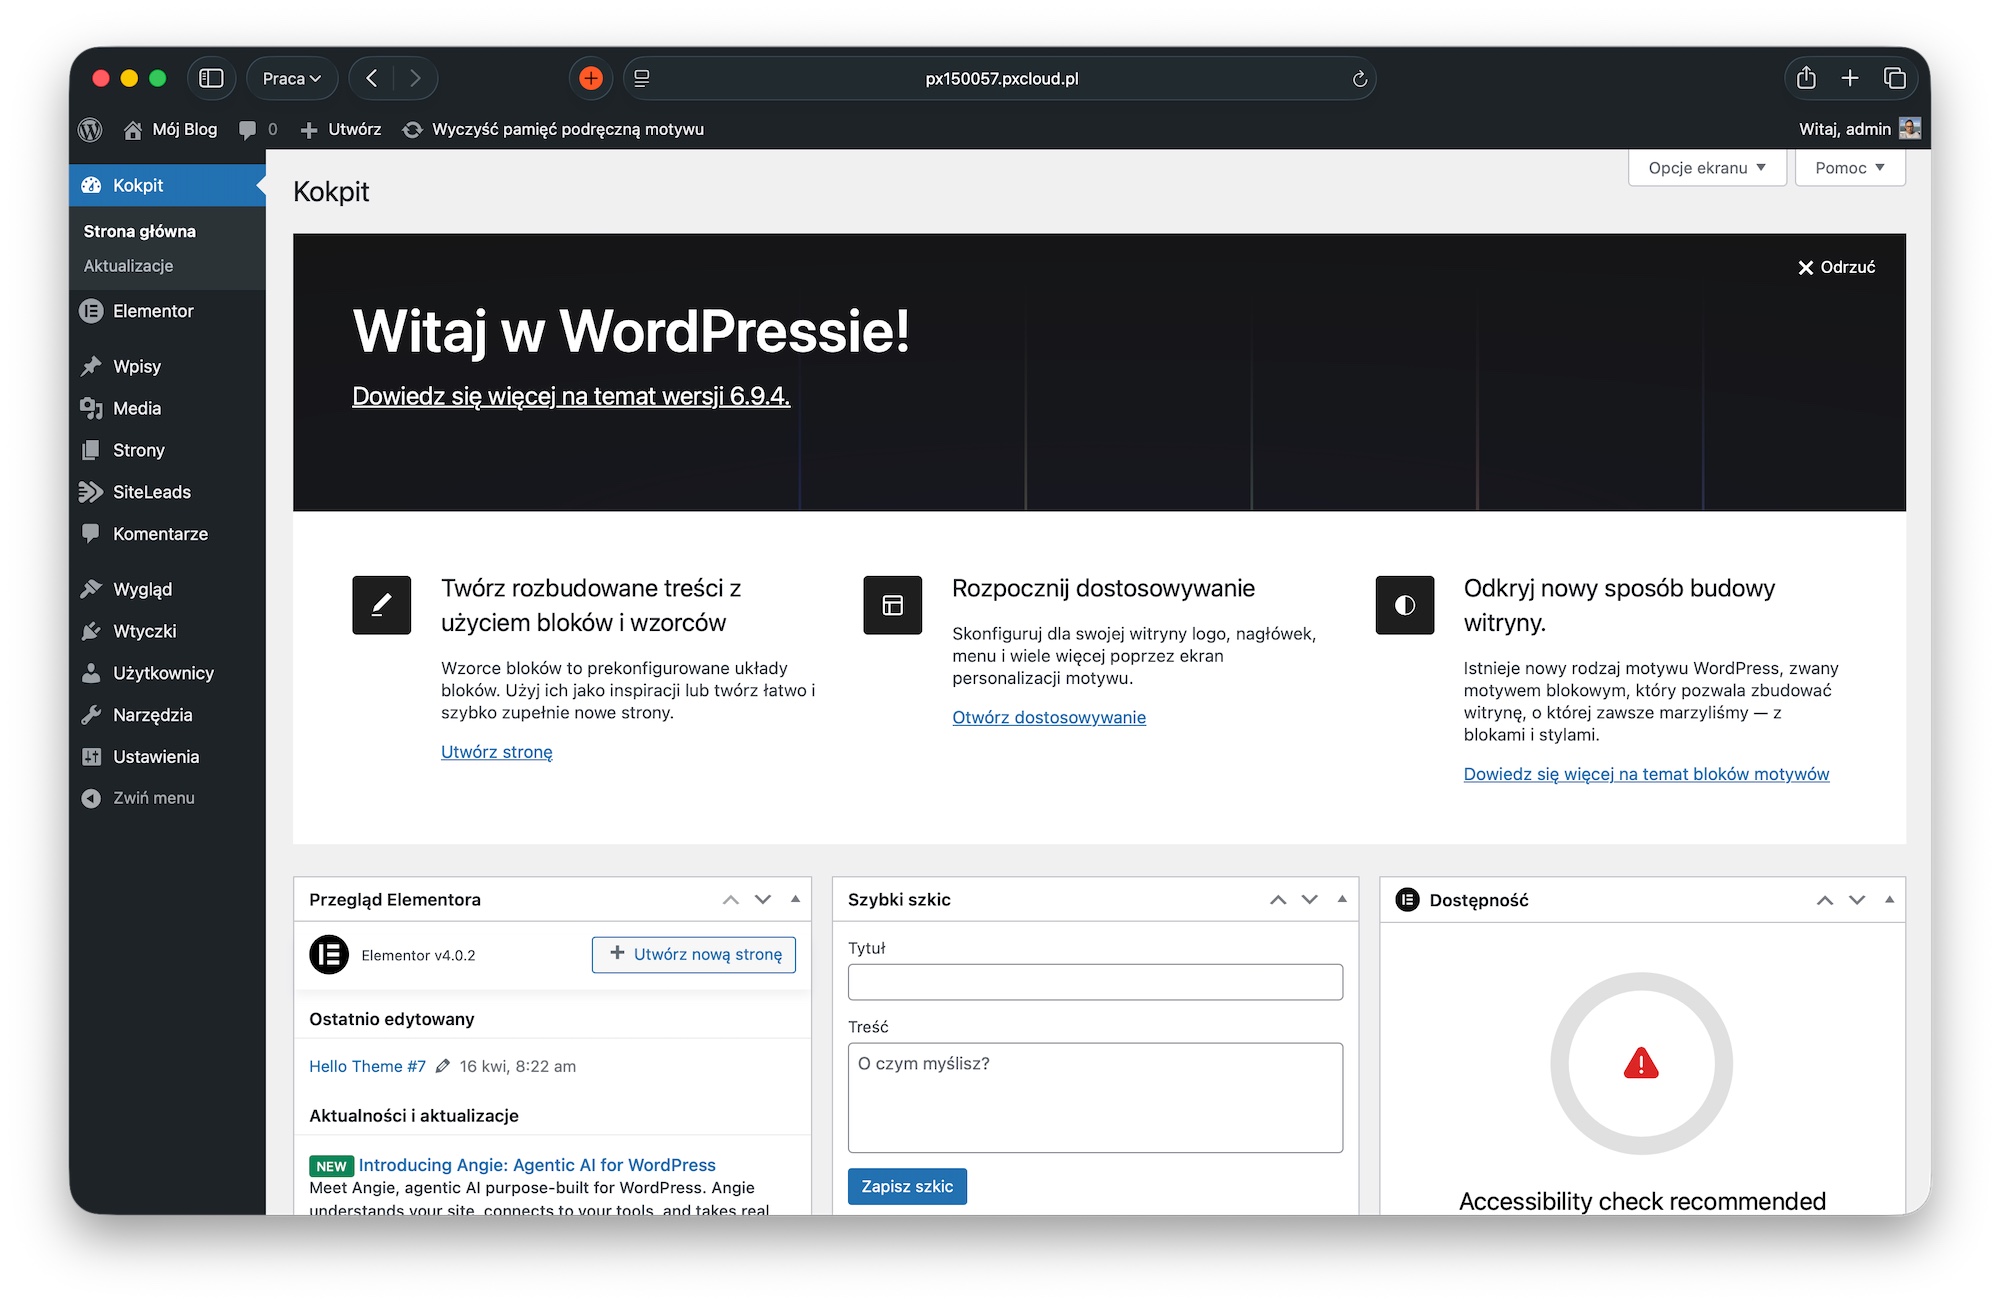Expand the Opcje ekranu dropdown
Screen dimensions: 2000x1306
[x=1706, y=168]
